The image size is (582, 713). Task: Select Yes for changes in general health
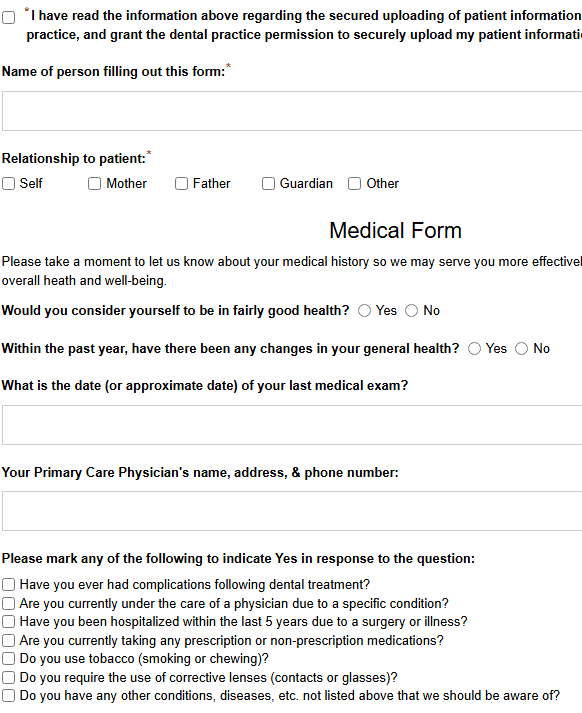(x=474, y=349)
